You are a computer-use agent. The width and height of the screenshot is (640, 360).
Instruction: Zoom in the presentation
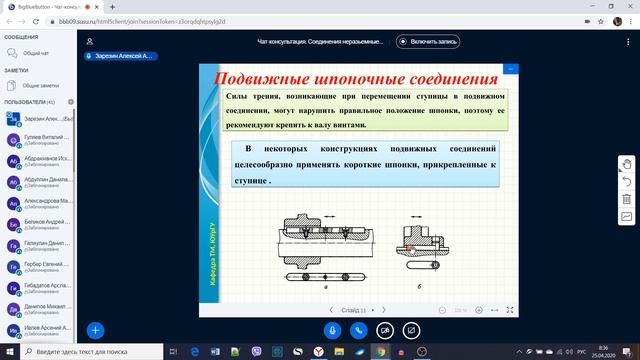(479, 310)
